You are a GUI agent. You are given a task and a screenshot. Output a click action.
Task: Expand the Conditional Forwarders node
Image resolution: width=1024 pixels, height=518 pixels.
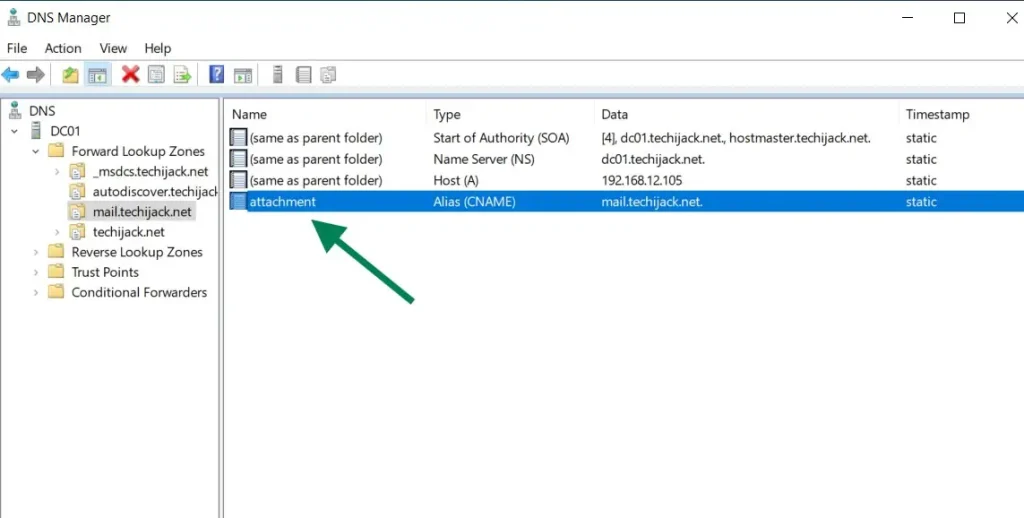click(x=36, y=293)
